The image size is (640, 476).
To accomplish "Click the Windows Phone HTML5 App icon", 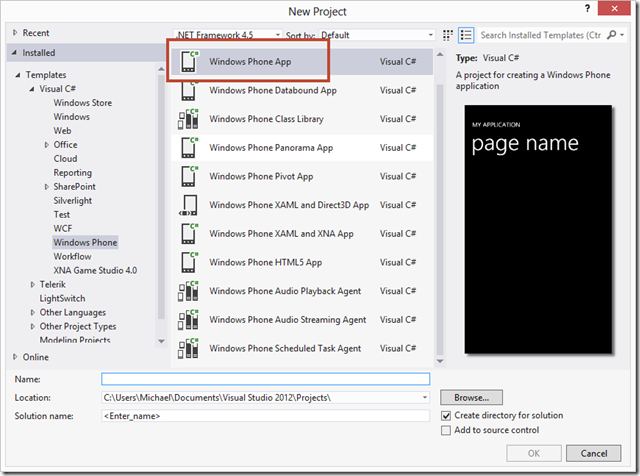I will coord(189,262).
